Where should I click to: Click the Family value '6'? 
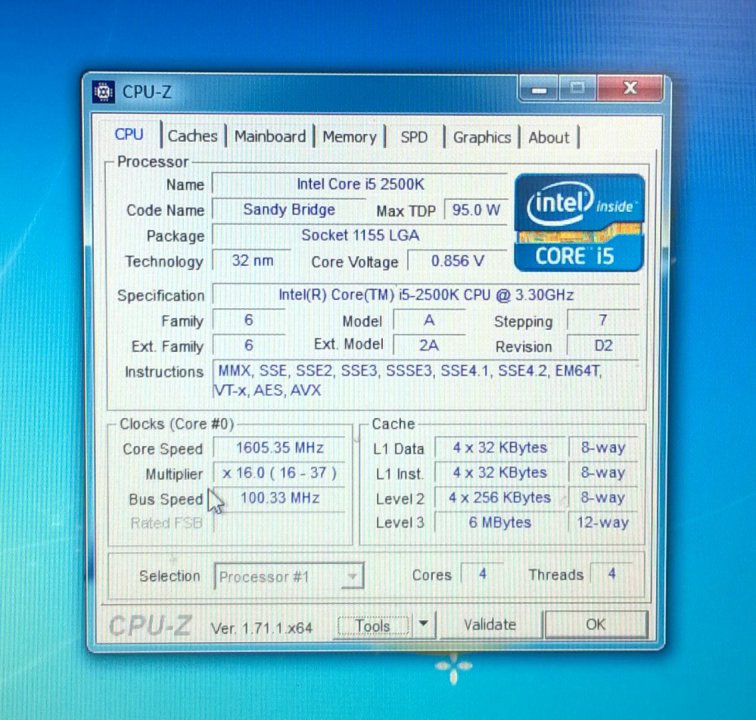click(249, 320)
